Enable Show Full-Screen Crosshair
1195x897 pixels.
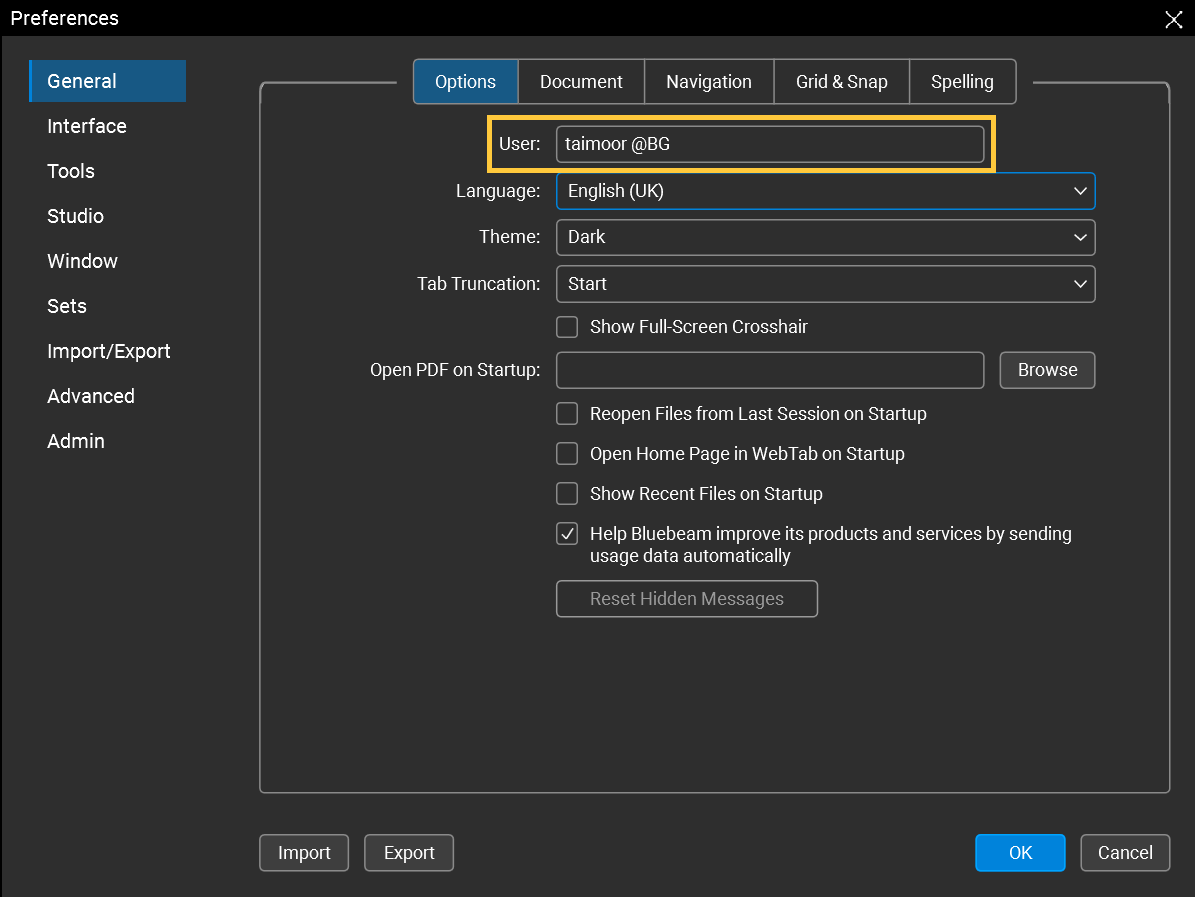point(567,327)
